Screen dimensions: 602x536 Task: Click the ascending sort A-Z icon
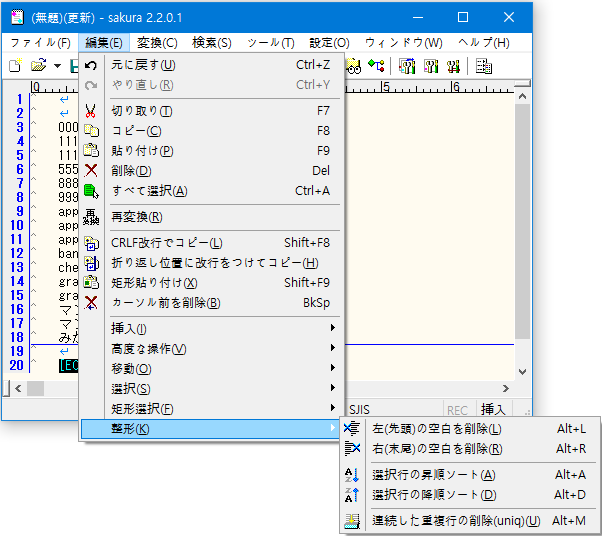point(351,475)
